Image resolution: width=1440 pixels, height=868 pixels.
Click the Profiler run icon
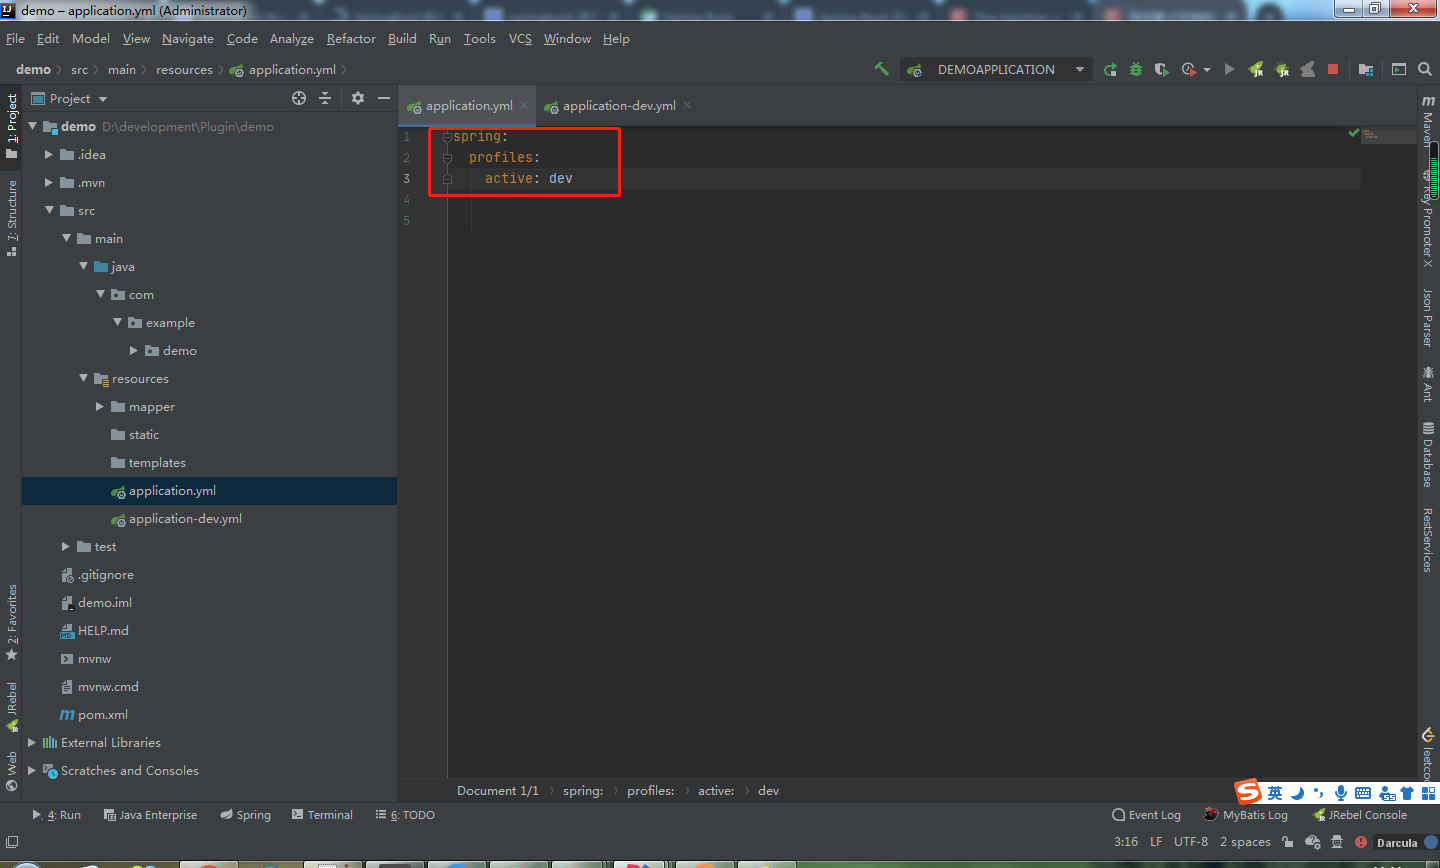point(1188,69)
